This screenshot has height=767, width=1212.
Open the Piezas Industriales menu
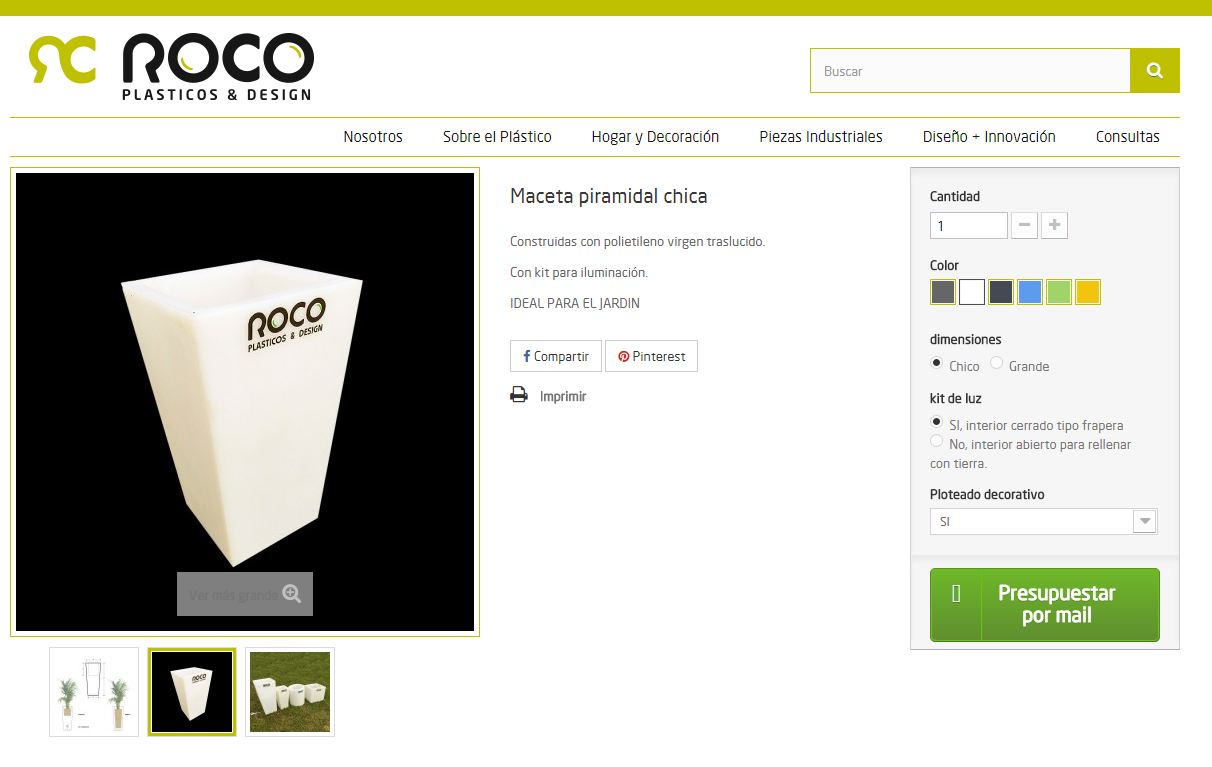(821, 137)
